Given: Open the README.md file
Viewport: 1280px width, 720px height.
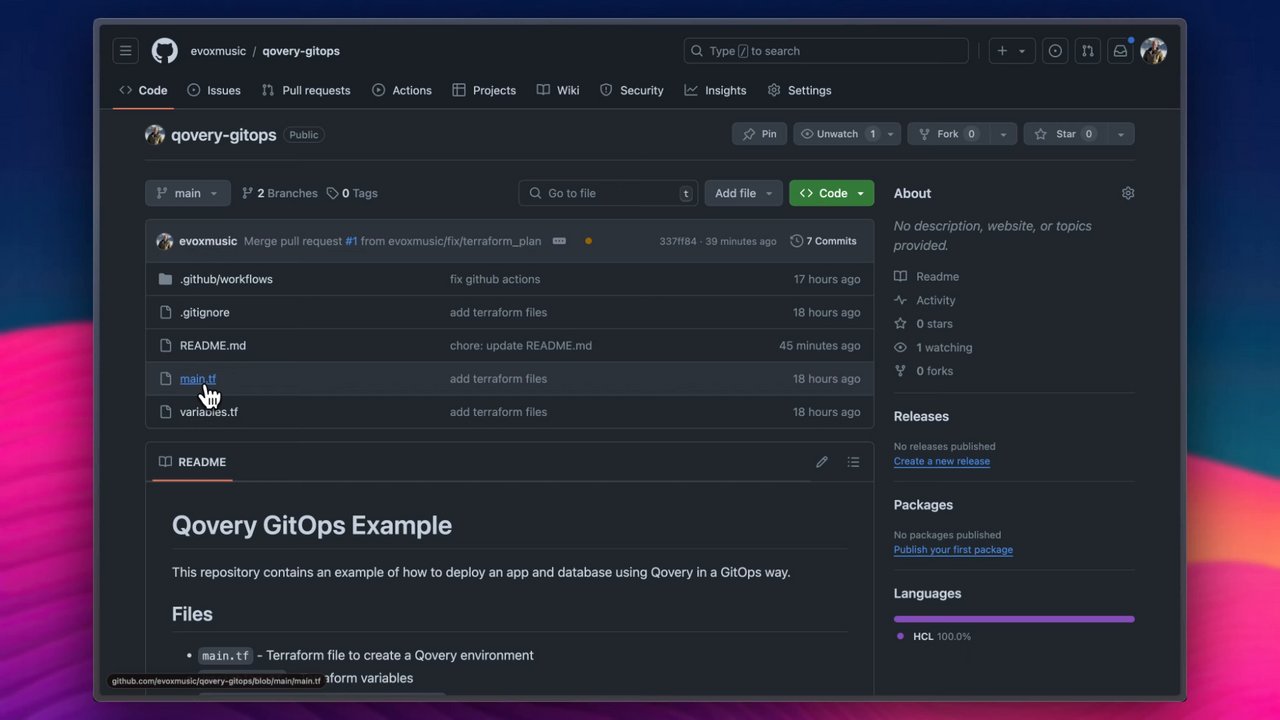Looking at the screenshot, I should coord(213,345).
